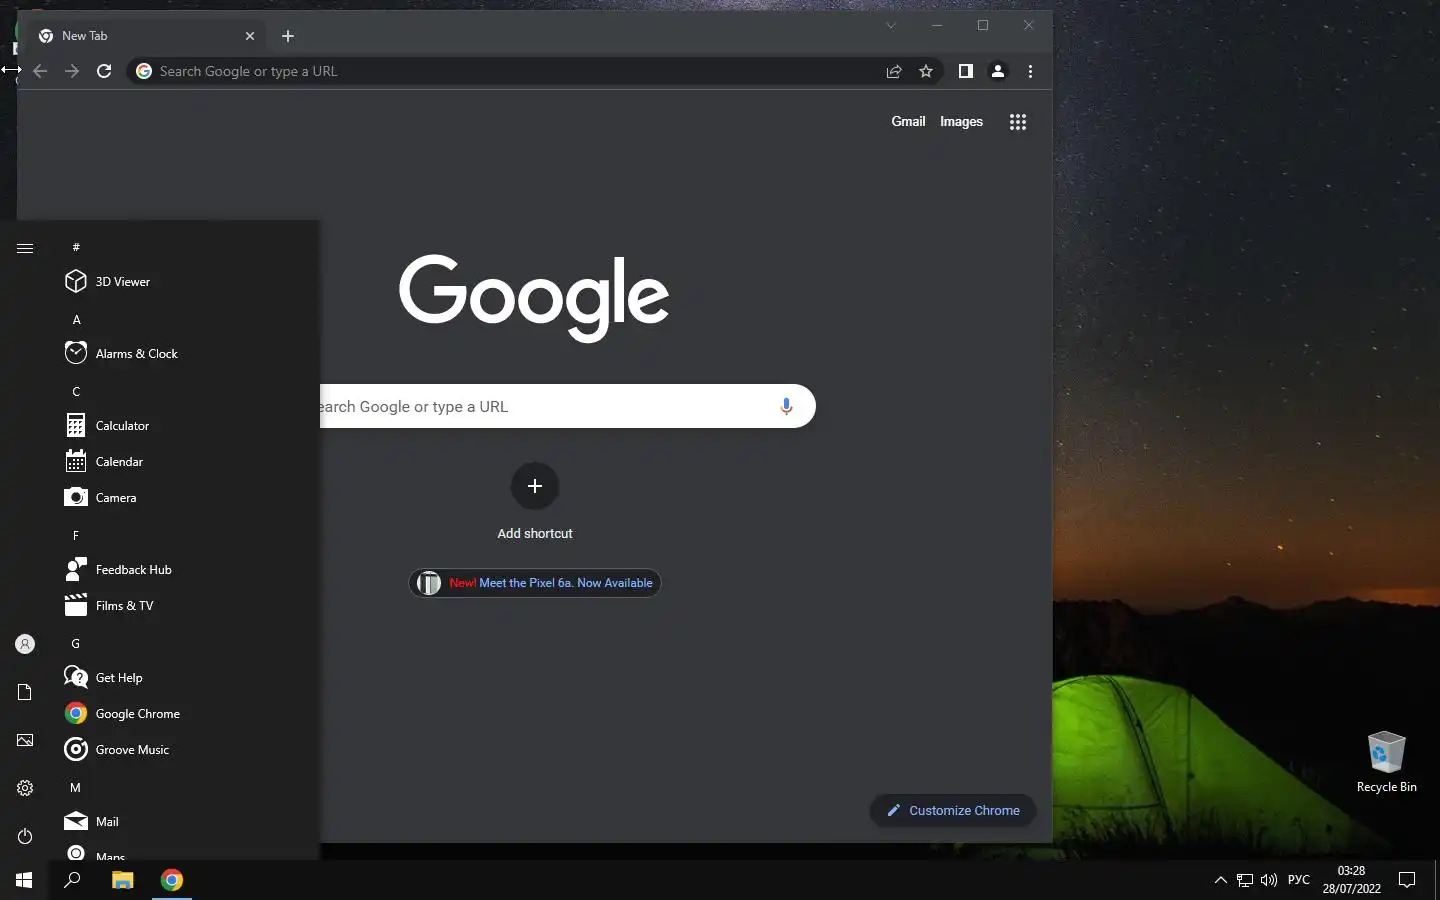Go forward in Chrome

72,71
